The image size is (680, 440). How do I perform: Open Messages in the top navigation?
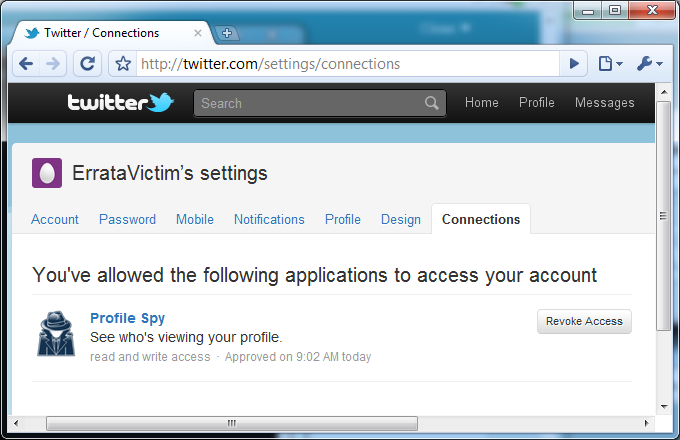click(605, 103)
